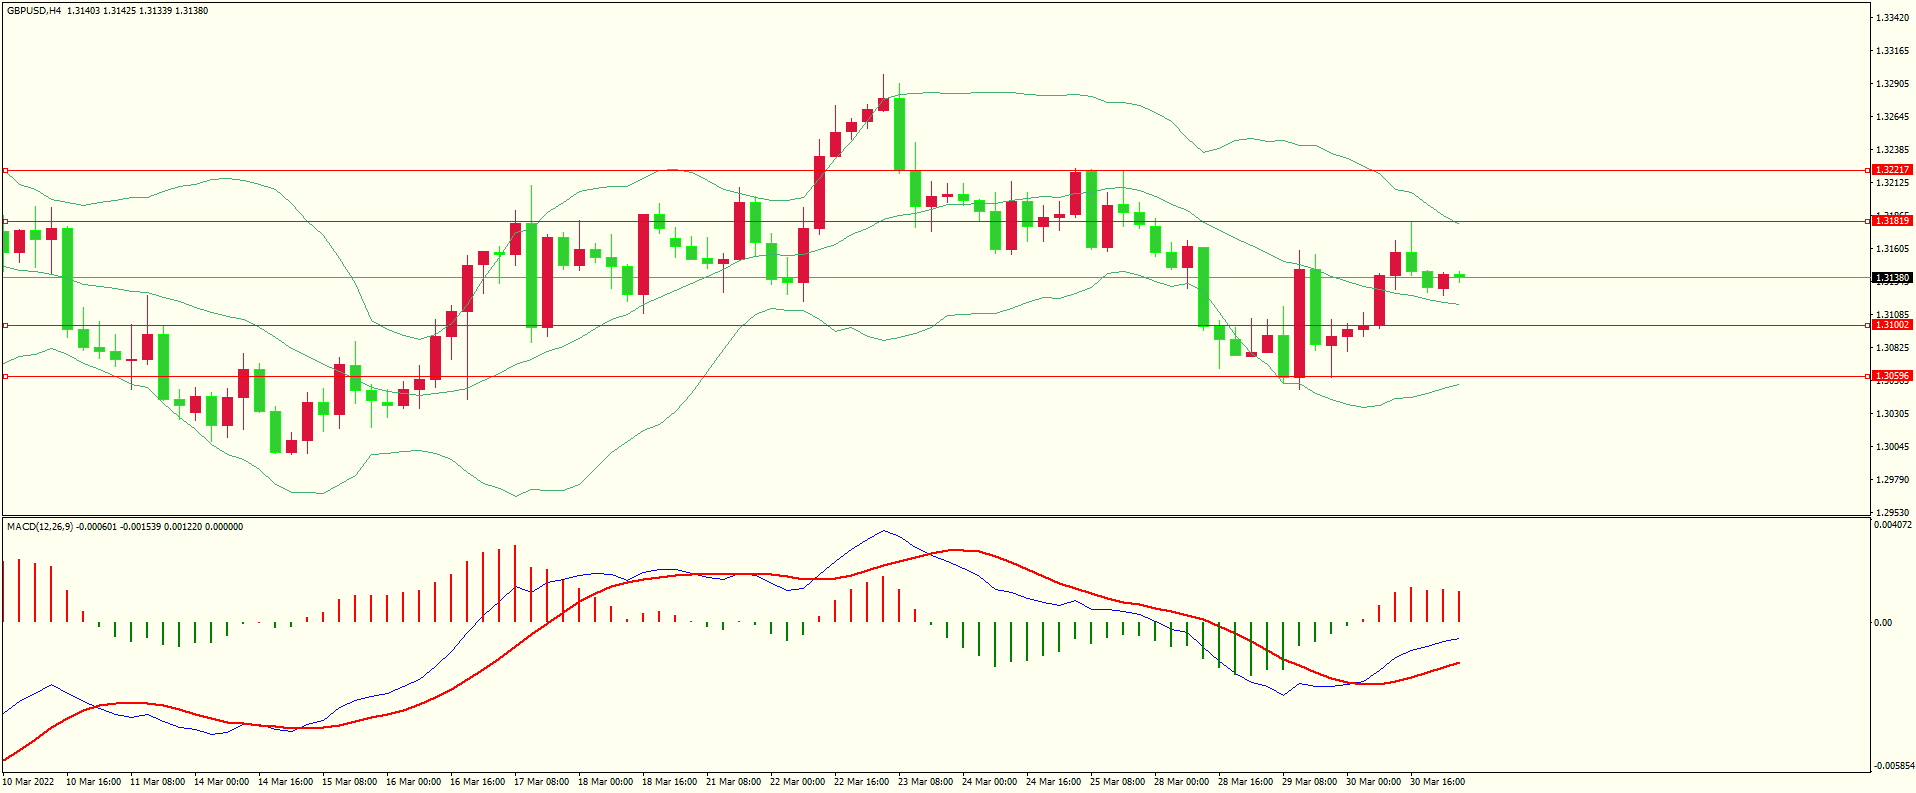Click the 30 Mar 16:00 time label
1916x793 pixels.
pos(1437,782)
